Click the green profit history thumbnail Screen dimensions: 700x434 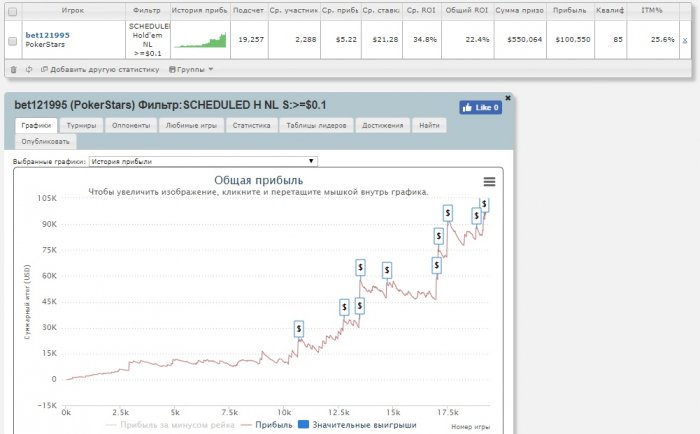click(x=200, y=40)
